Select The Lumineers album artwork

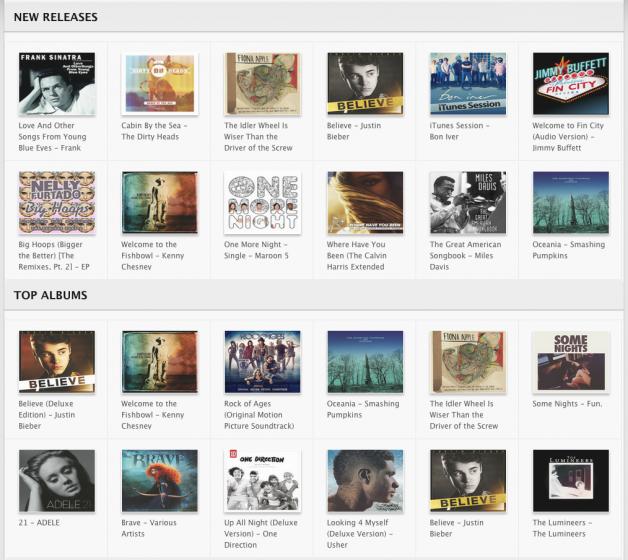click(x=571, y=481)
